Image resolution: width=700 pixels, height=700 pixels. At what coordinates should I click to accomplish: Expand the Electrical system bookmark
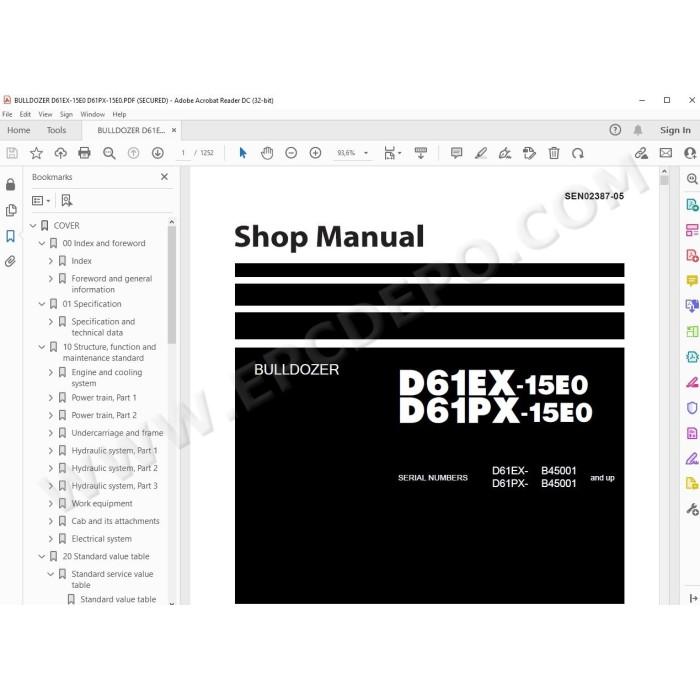50,539
